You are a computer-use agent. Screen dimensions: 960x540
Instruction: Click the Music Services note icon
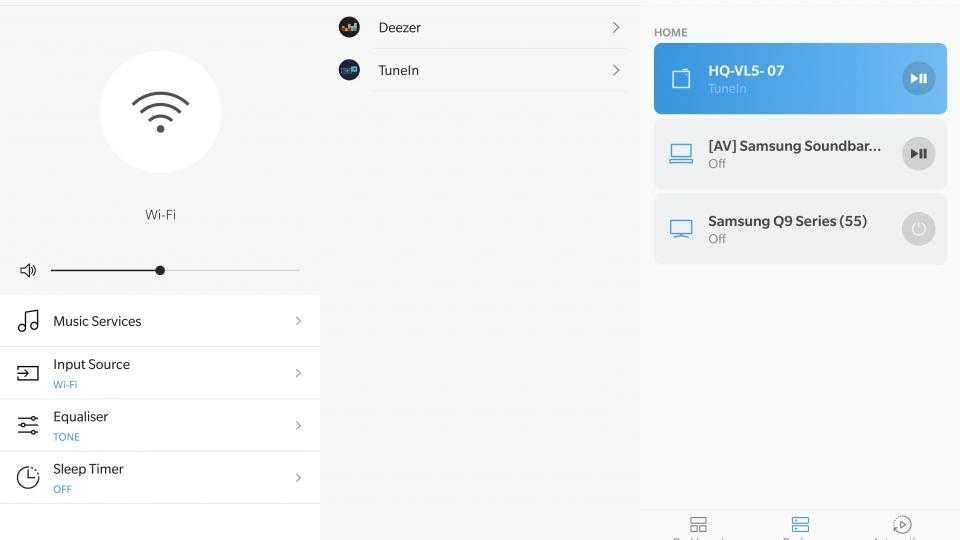28,321
